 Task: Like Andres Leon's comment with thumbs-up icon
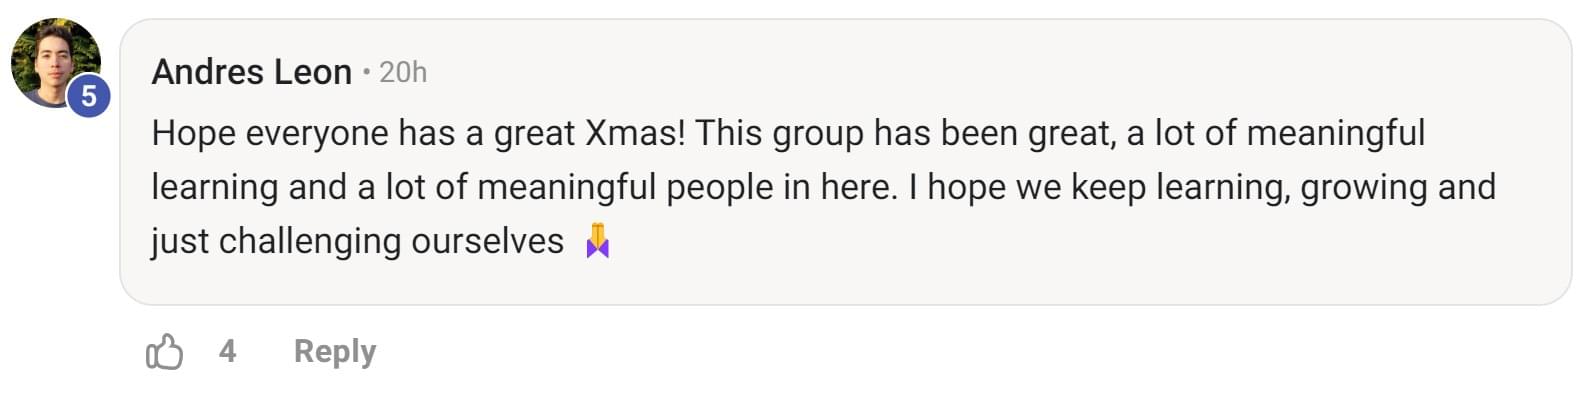coord(165,352)
